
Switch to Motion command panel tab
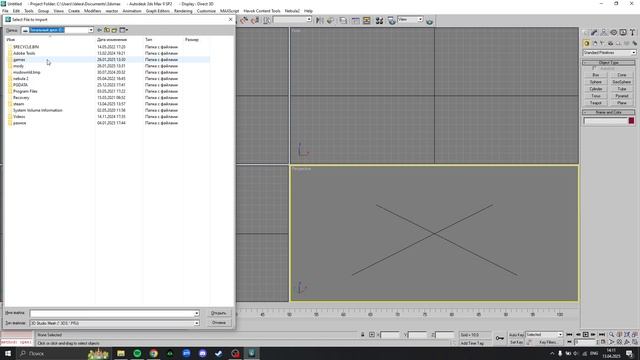coord(613,33)
